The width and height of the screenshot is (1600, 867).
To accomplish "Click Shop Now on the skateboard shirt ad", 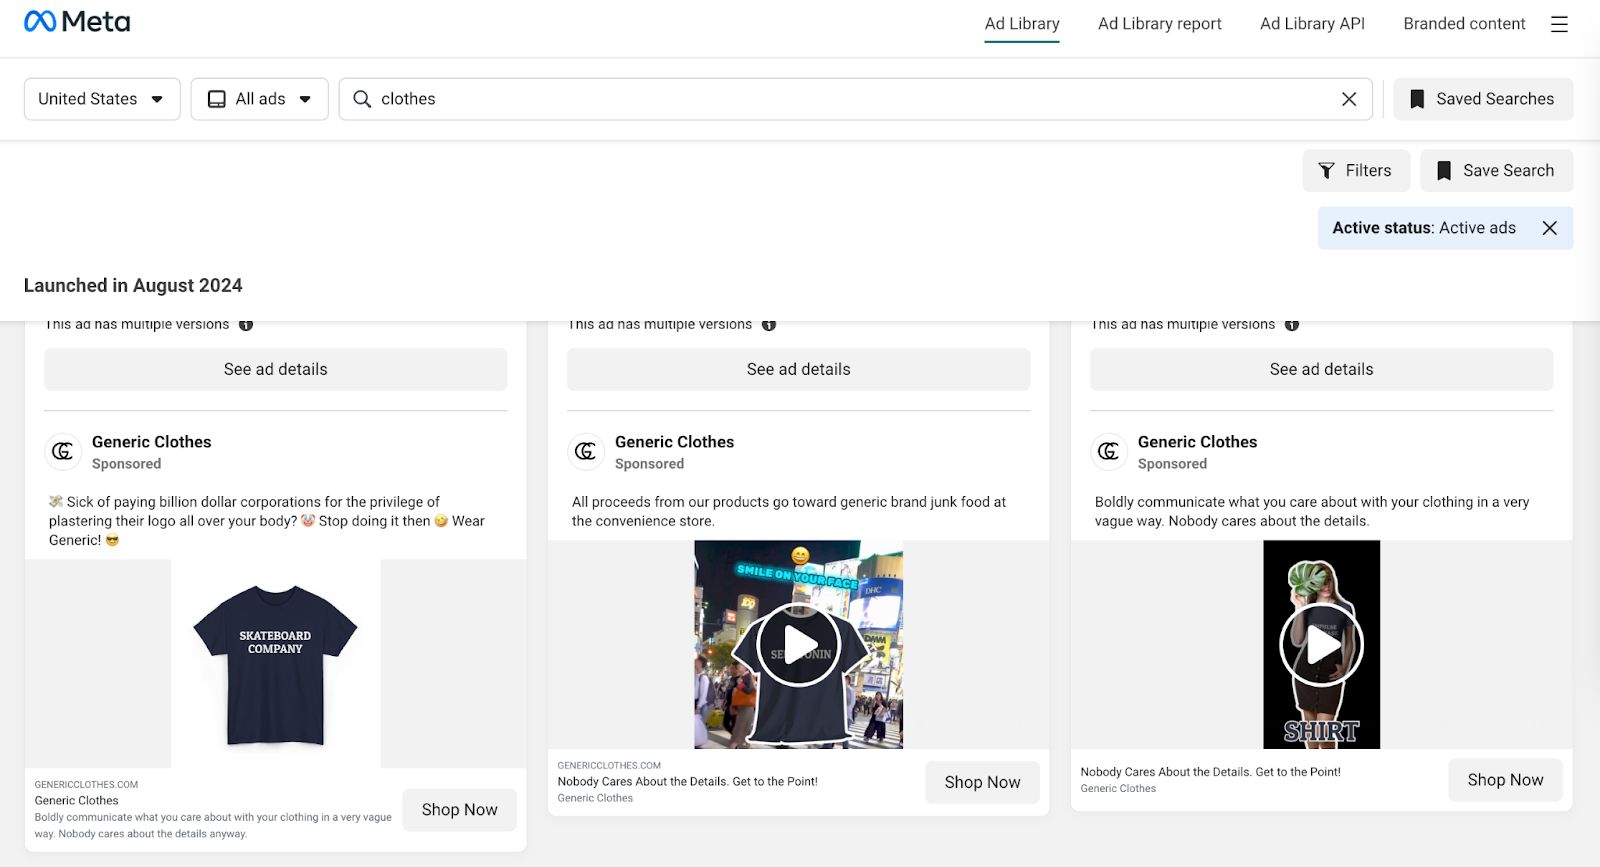I will (x=459, y=810).
